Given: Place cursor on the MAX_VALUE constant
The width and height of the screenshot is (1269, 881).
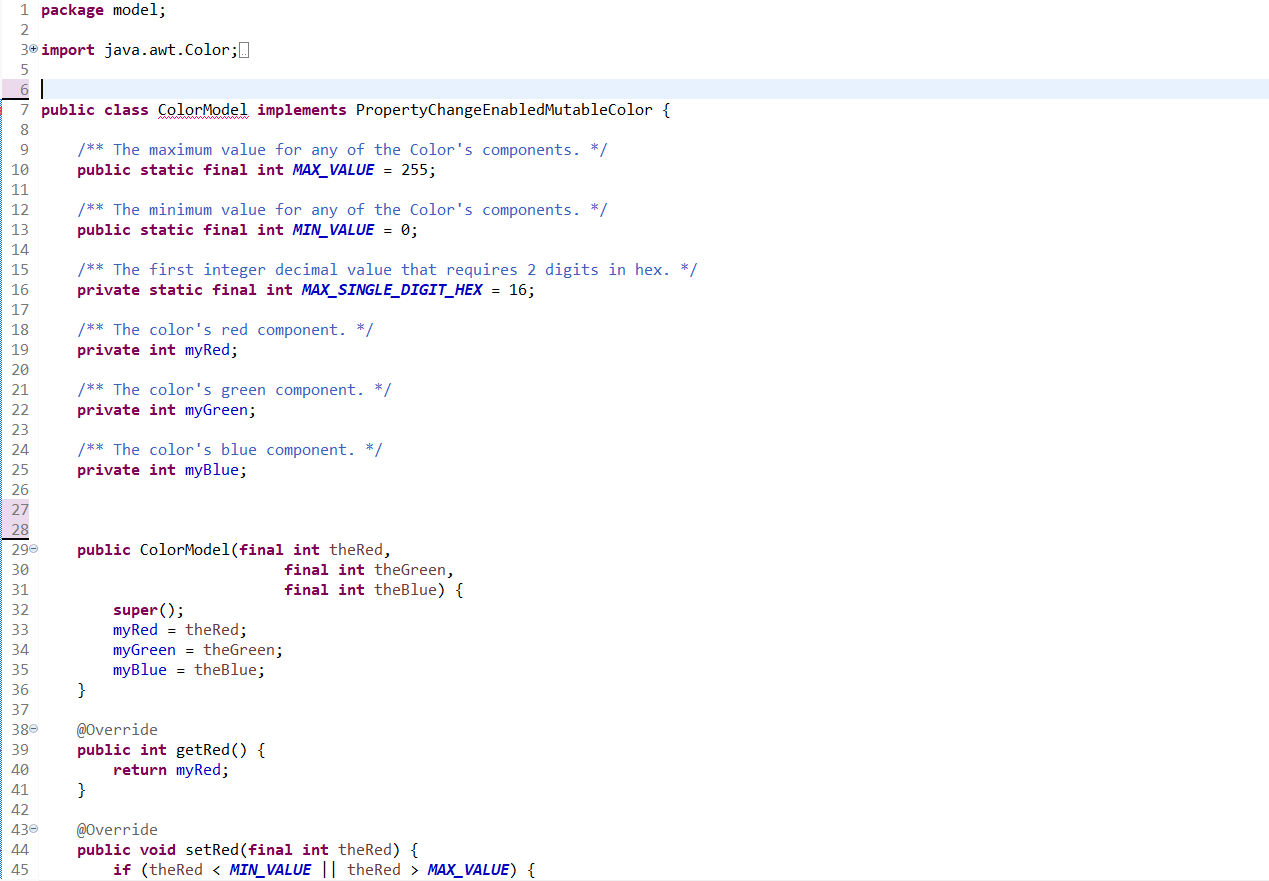Looking at the screenshot, I should (333, 169).
